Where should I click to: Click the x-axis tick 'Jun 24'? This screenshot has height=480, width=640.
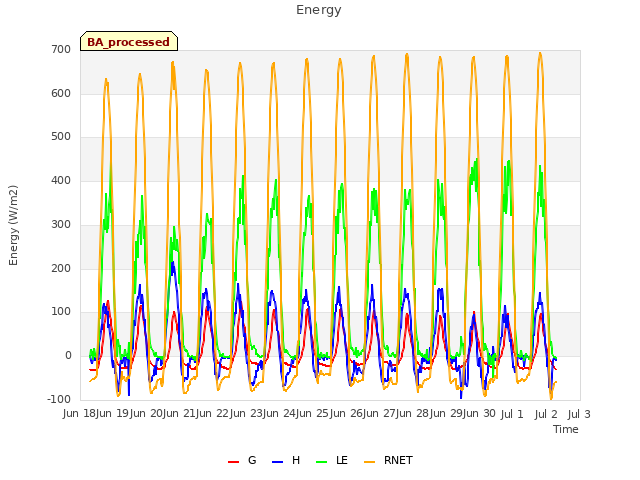(x=280, y=414)
